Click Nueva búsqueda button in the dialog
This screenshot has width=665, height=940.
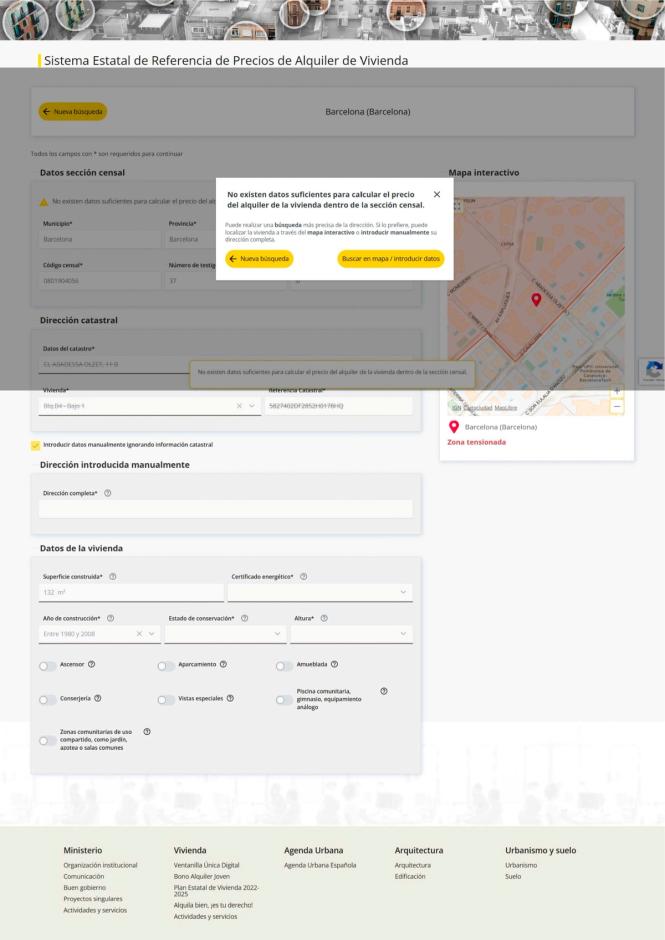pos(259,259)
